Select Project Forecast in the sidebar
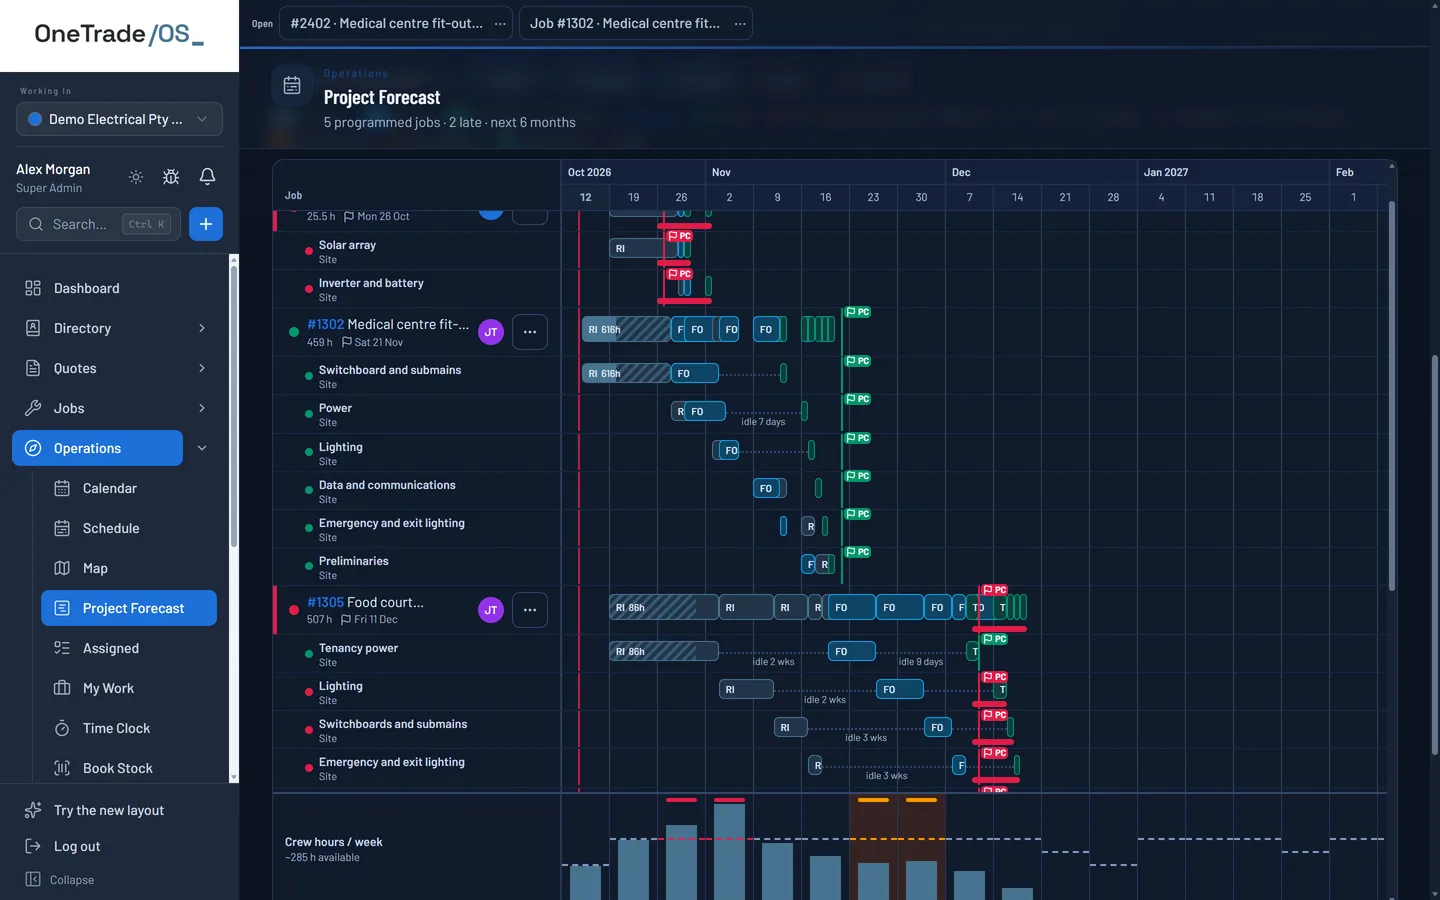This screenshot has height=900, width=1440. (x=129, y=608)
